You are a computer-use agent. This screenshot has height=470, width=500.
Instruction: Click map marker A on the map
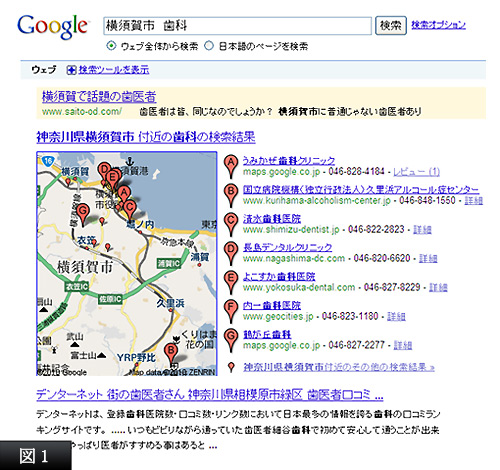click(124, 194)
